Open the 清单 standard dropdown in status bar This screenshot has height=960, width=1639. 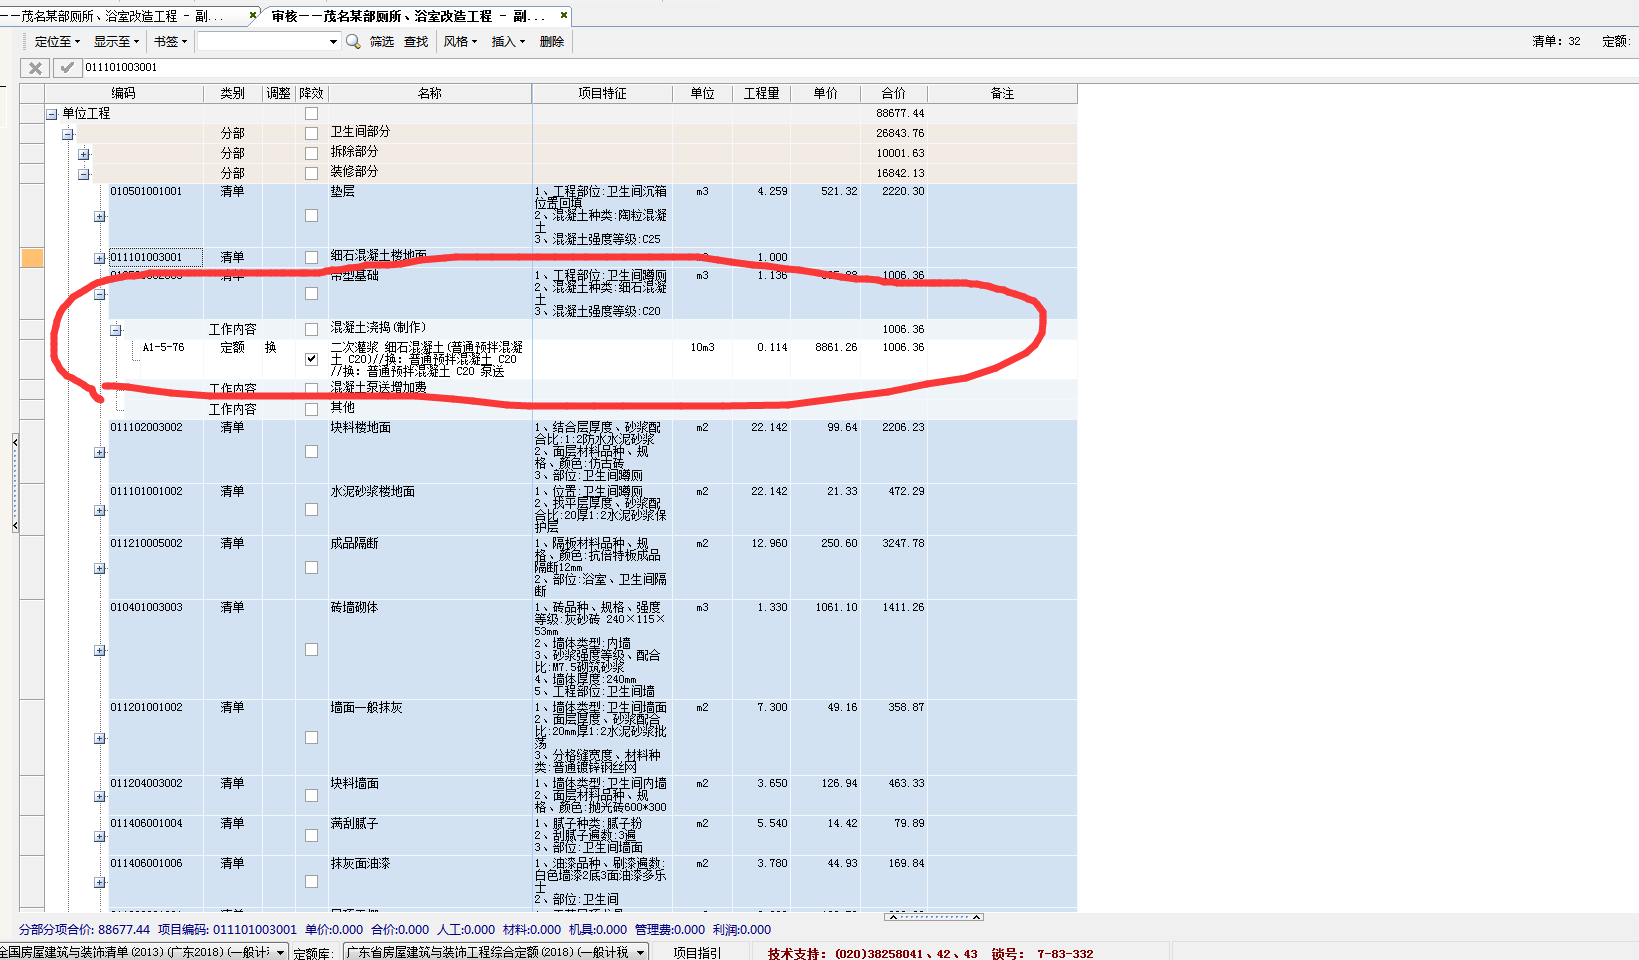(280, 952)
